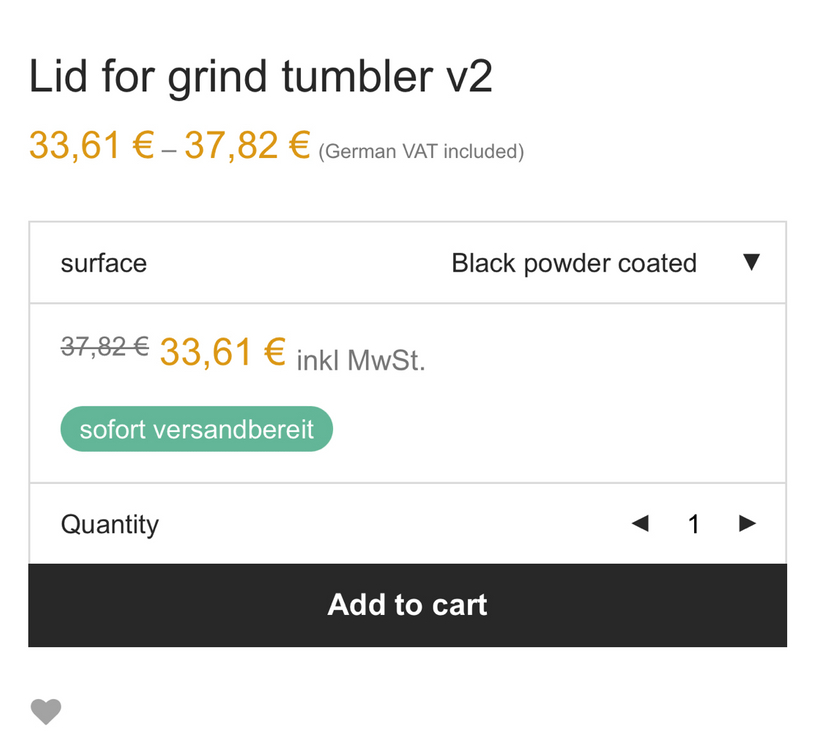The width and height of the screenshot is (816, 750).
Task: Click the Quantity label
Action: (x=110, y=524)
